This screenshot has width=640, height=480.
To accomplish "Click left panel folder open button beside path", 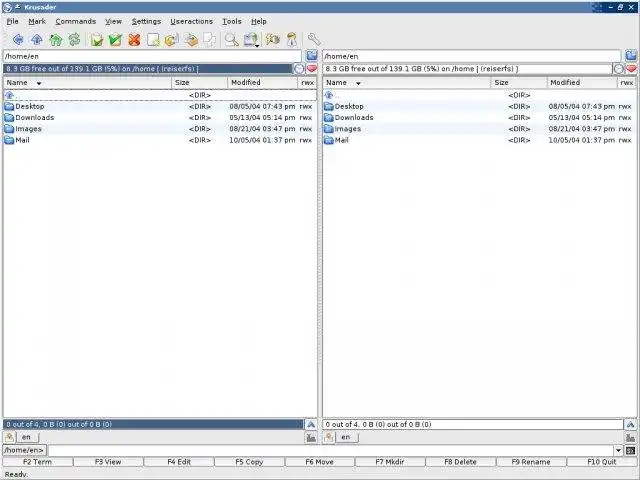I will (312, 56).
